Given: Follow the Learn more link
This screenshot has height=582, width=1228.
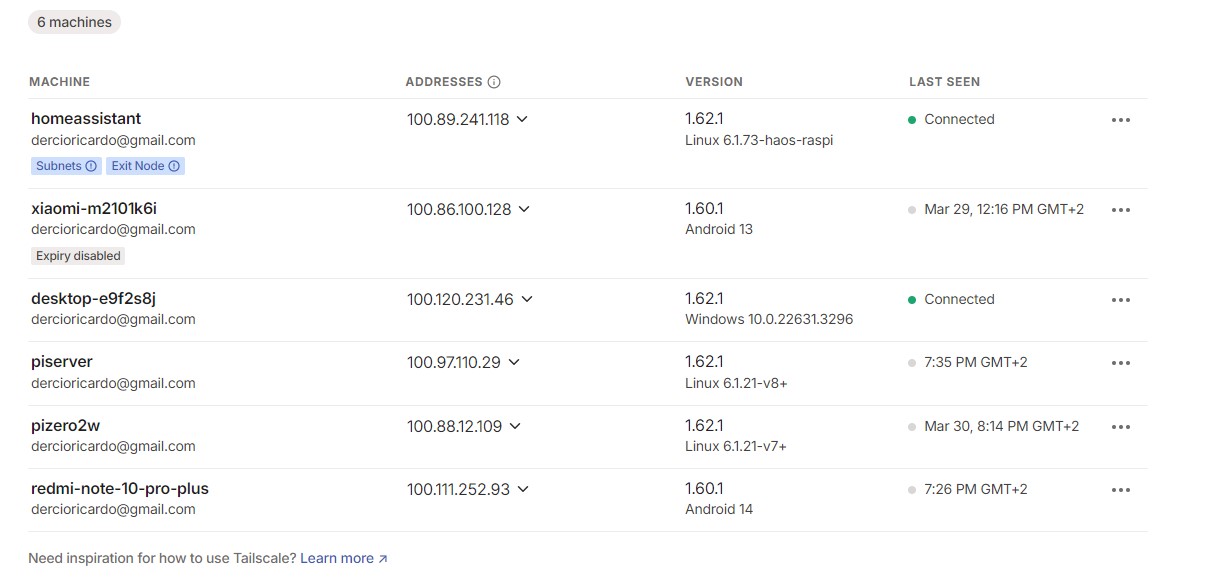Looking at the screenshot, I should [343, 558].
